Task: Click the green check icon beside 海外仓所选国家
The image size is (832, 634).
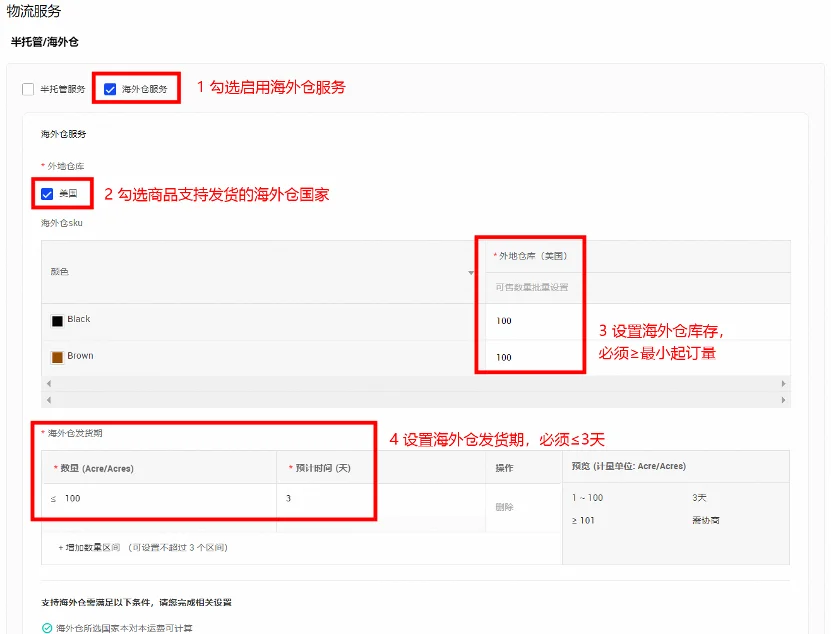Action: click(46, 628)
